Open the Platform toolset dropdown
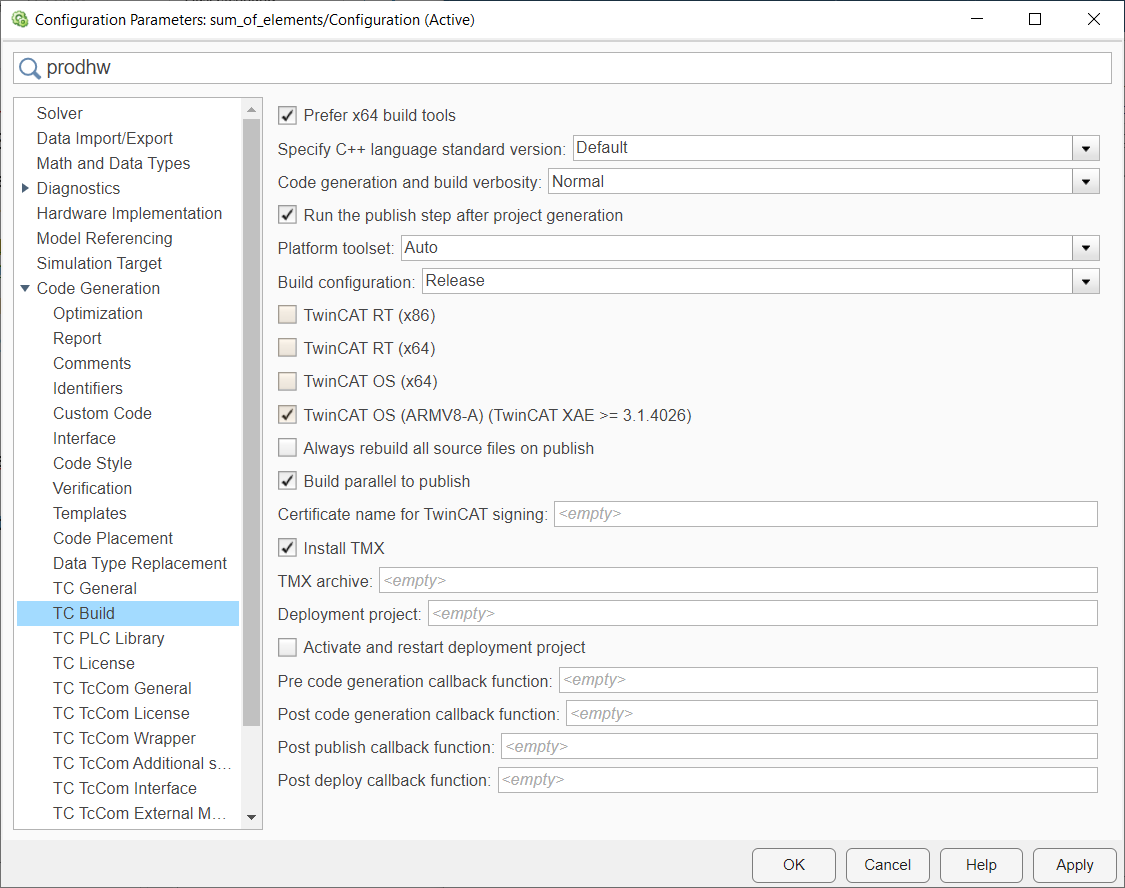This screenshot has height=888, width=1125. [x=1086, y=248]
